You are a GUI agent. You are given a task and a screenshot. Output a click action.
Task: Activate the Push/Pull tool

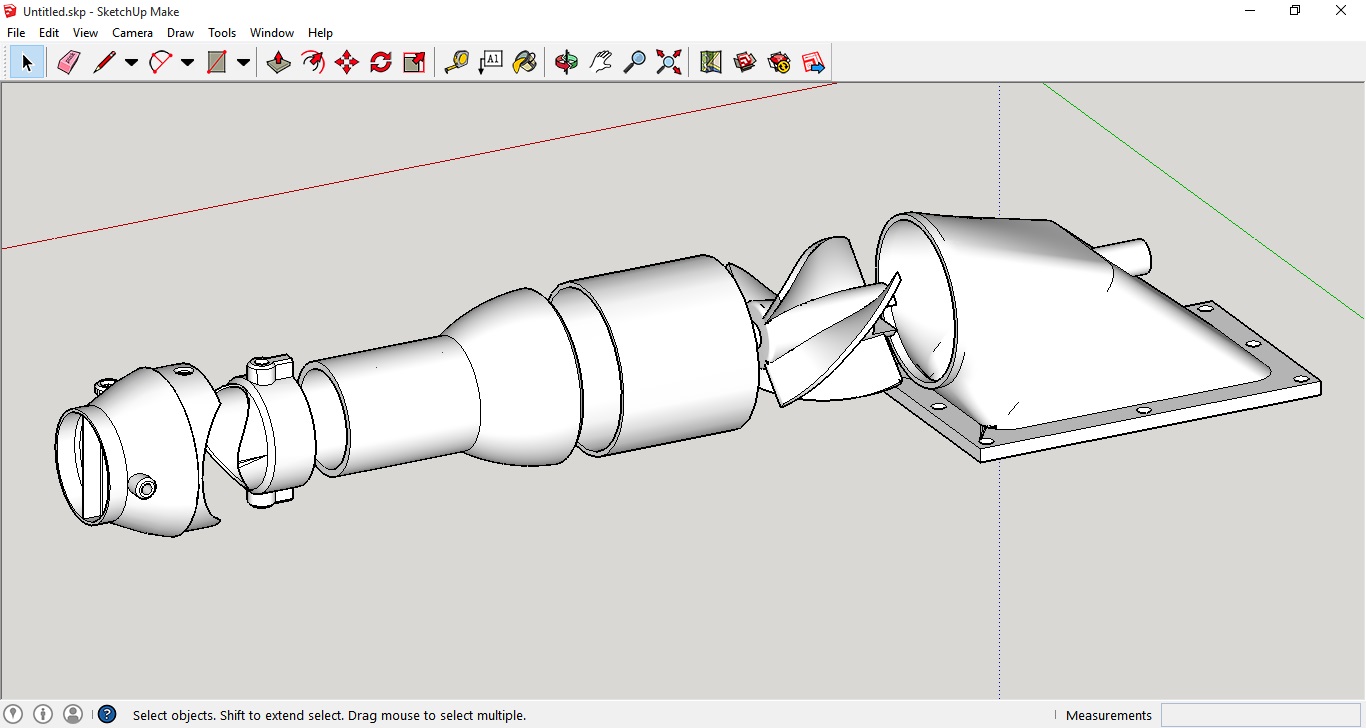point(279,63)
